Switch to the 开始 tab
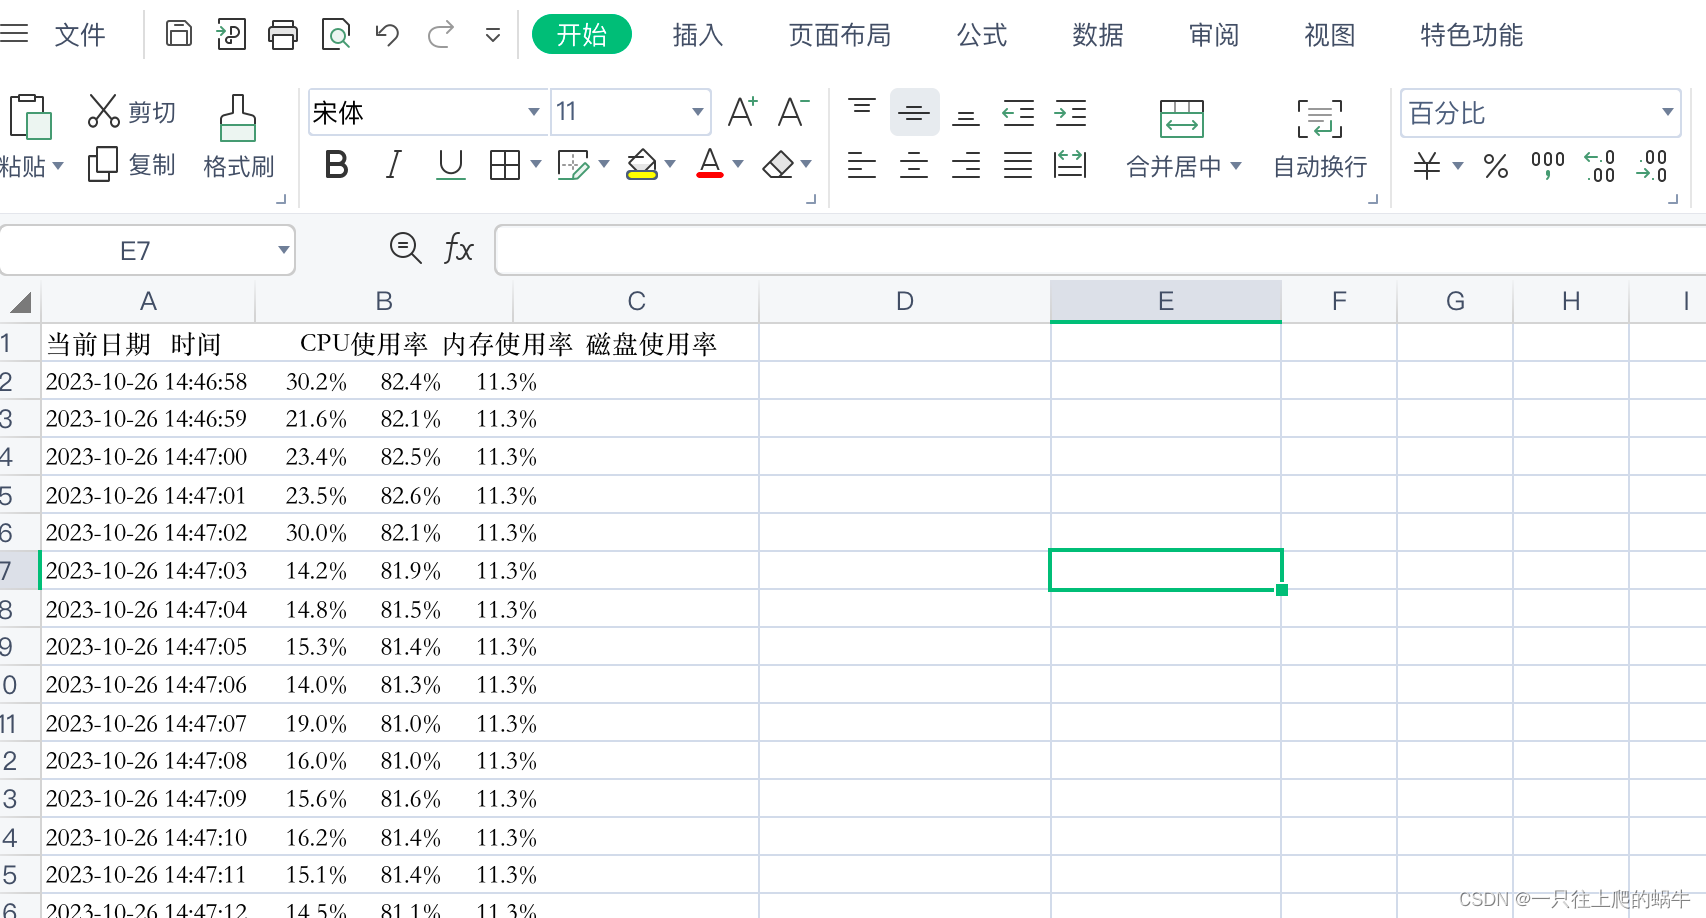 (582, 35)
